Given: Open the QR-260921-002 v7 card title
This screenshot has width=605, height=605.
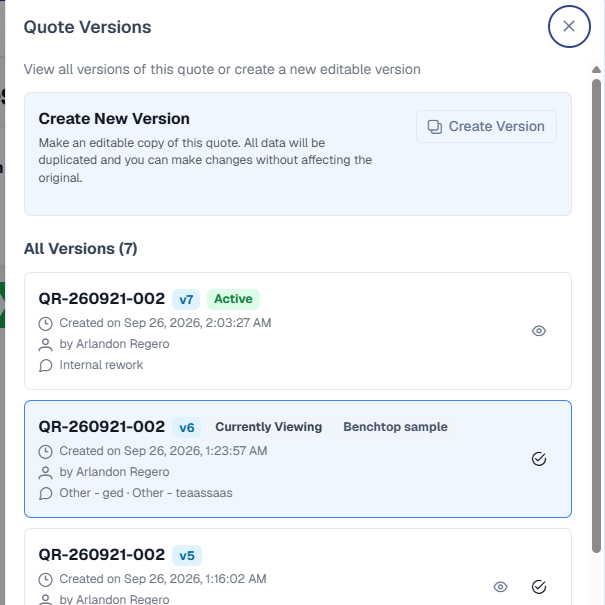Looking at the screenshot, I should [101, 299].
